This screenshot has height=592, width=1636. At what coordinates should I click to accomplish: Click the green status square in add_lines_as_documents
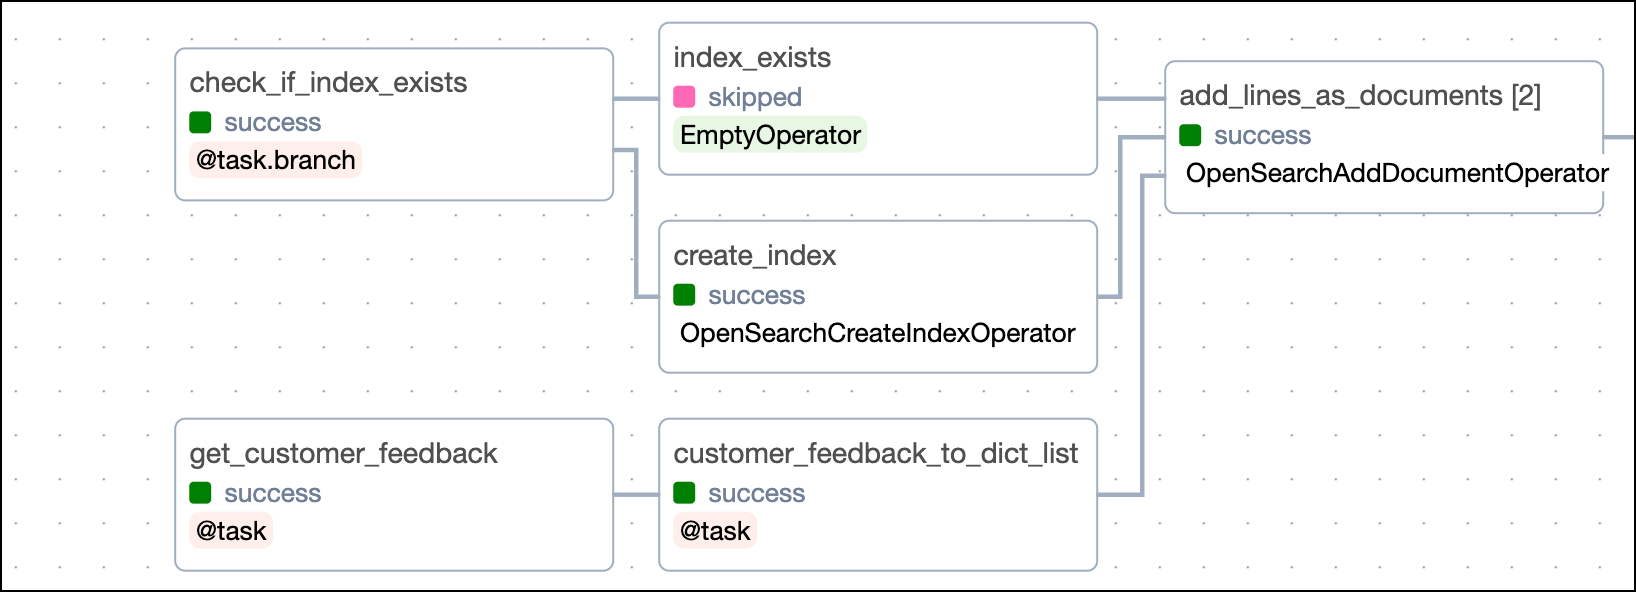1190,135
